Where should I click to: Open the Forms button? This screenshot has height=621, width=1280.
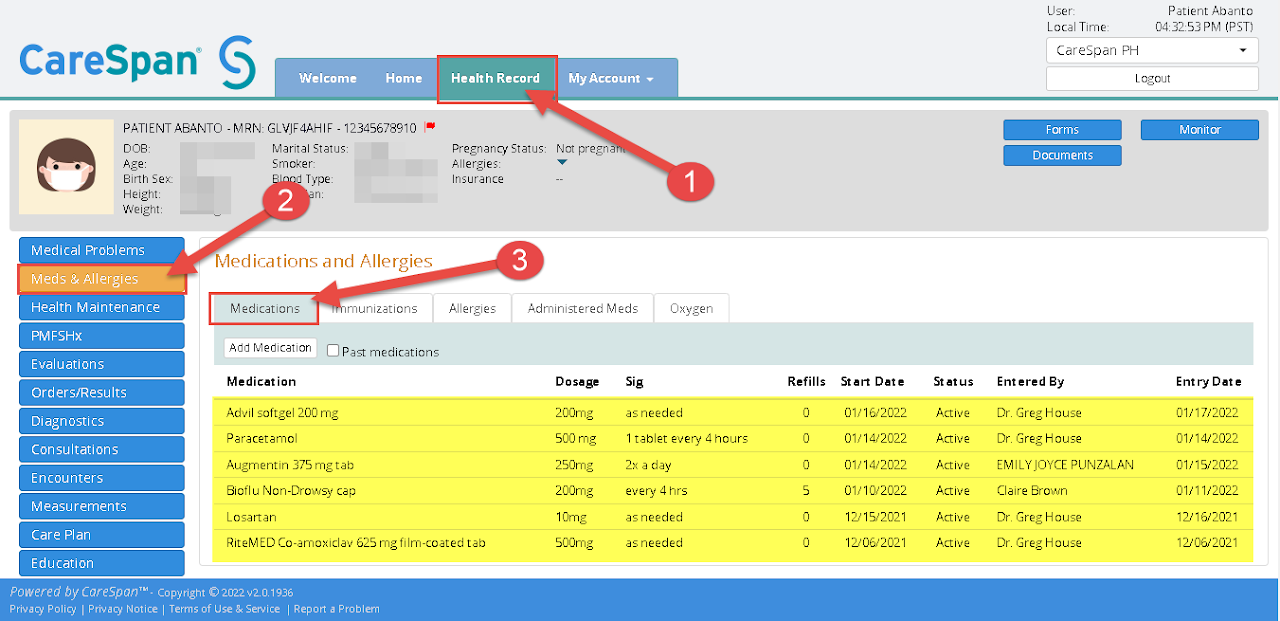click(1062, 129)
